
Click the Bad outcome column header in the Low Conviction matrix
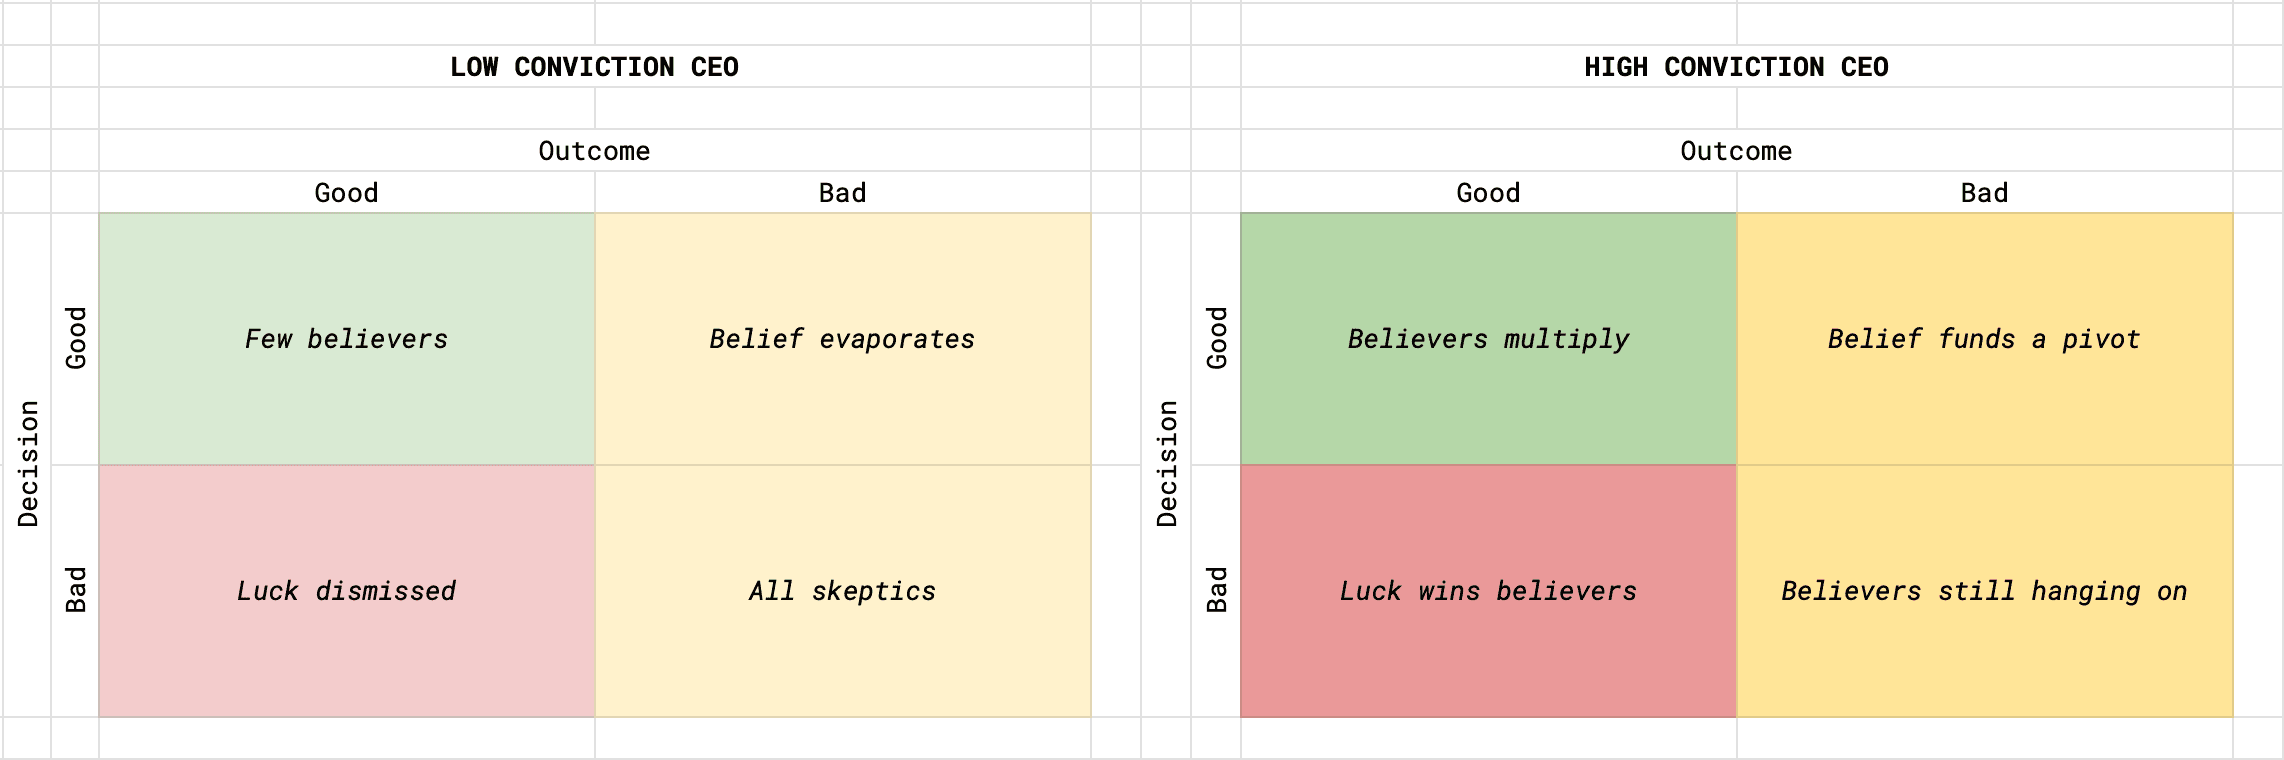click(842, 193)
